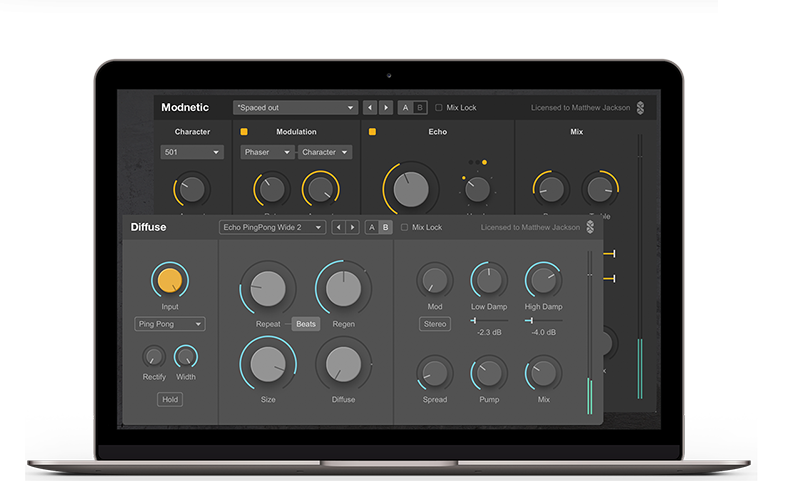Select next preset arrow in Modnetic
This screenshot has height=481, width=800.
tap(386, 108)
